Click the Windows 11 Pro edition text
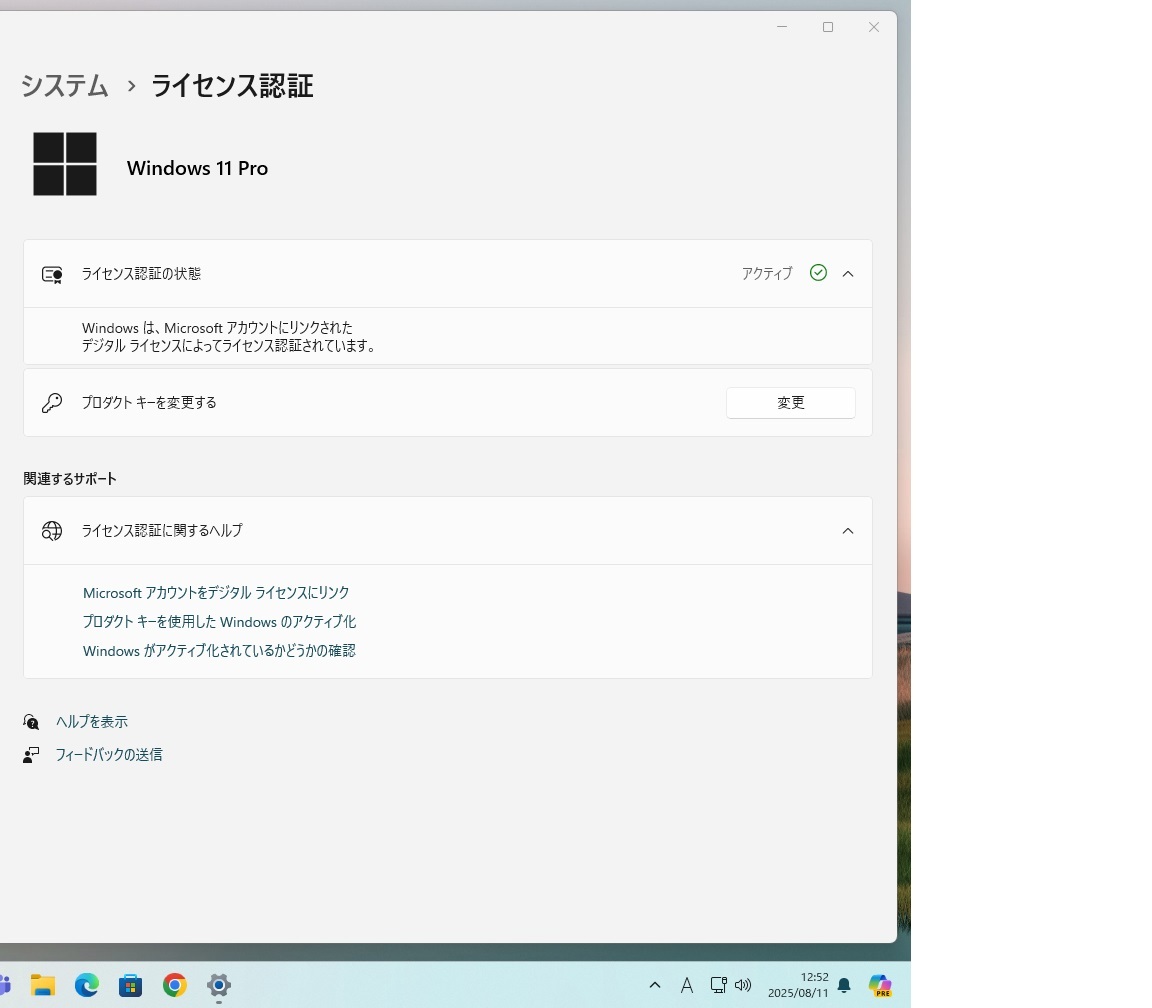The height and width of the screenshot is (1008, 1152). tap(197, 168)
